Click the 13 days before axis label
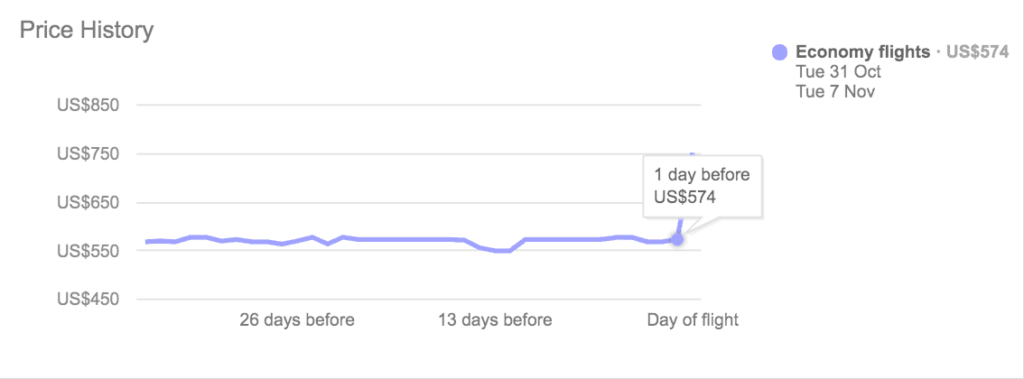The width and height of the screenshot is (1024, 379). coord(494,320)
